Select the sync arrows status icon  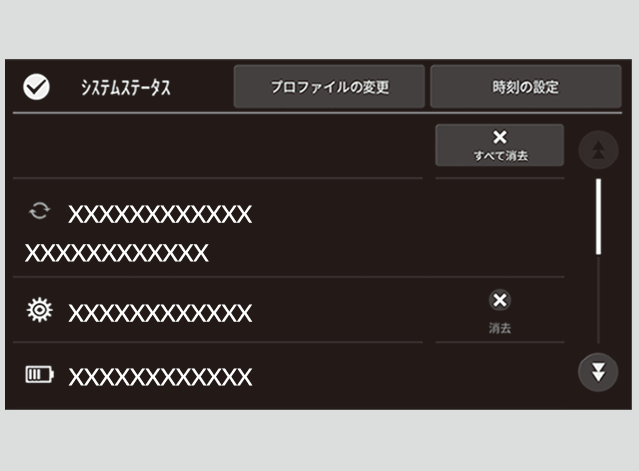[39, 211]
